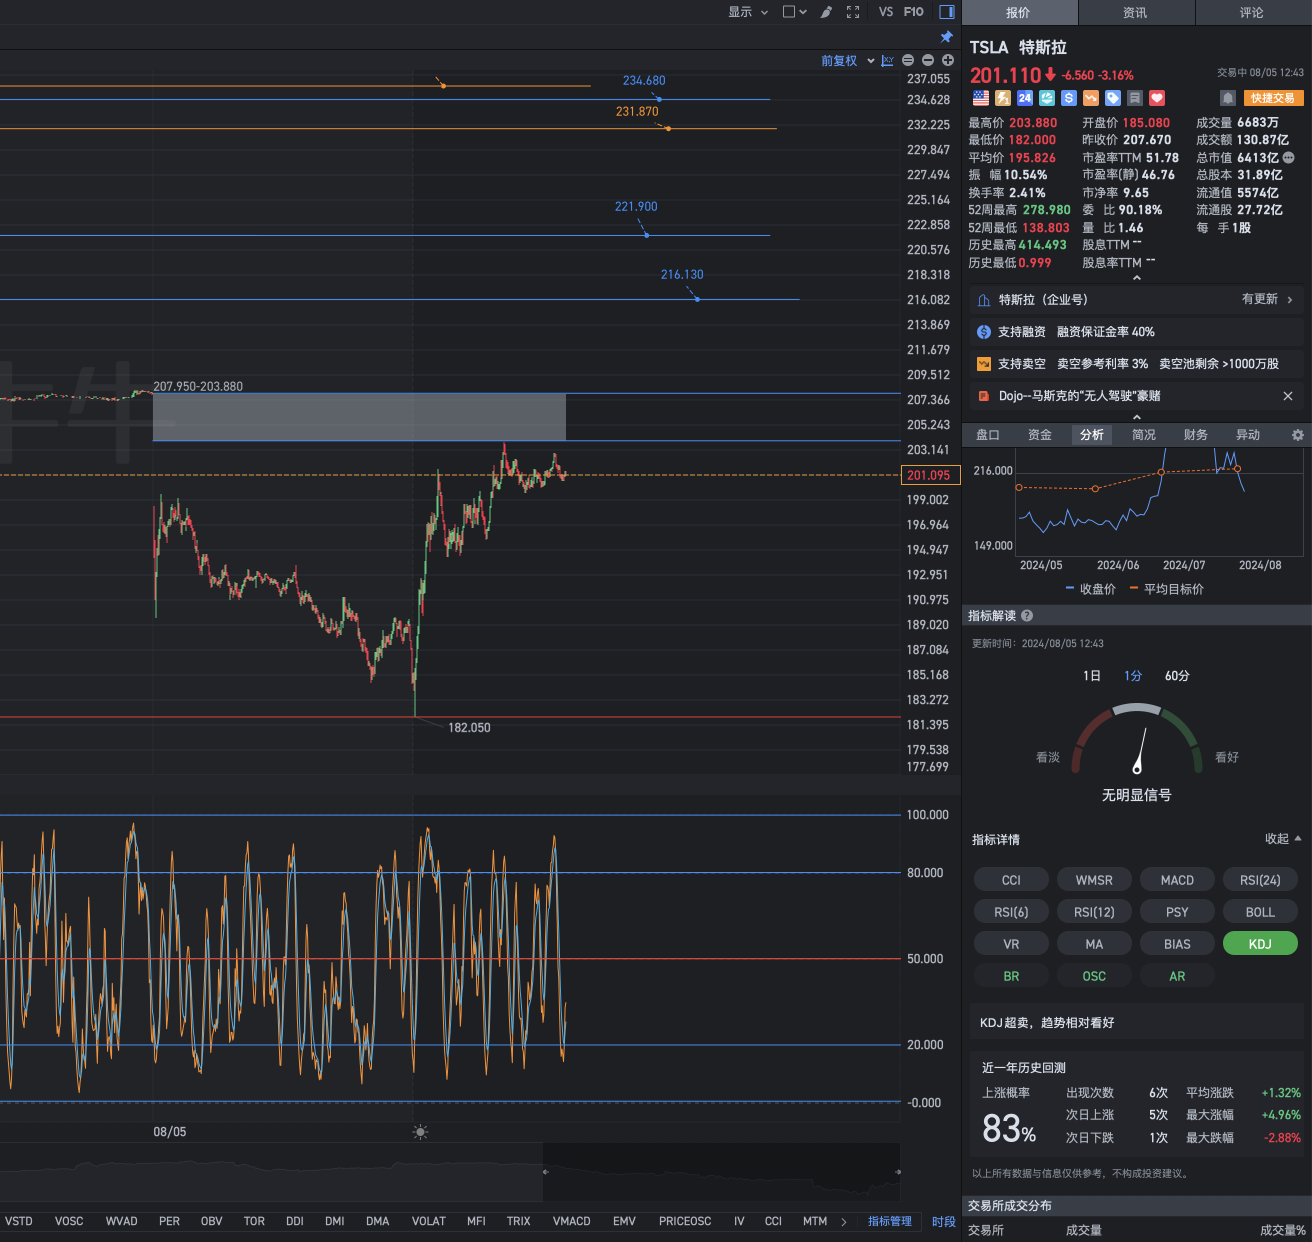Open 支持卖空 short selling row
The height and width of the screenshot is (1242, 1312).
tap(1136, 364)
